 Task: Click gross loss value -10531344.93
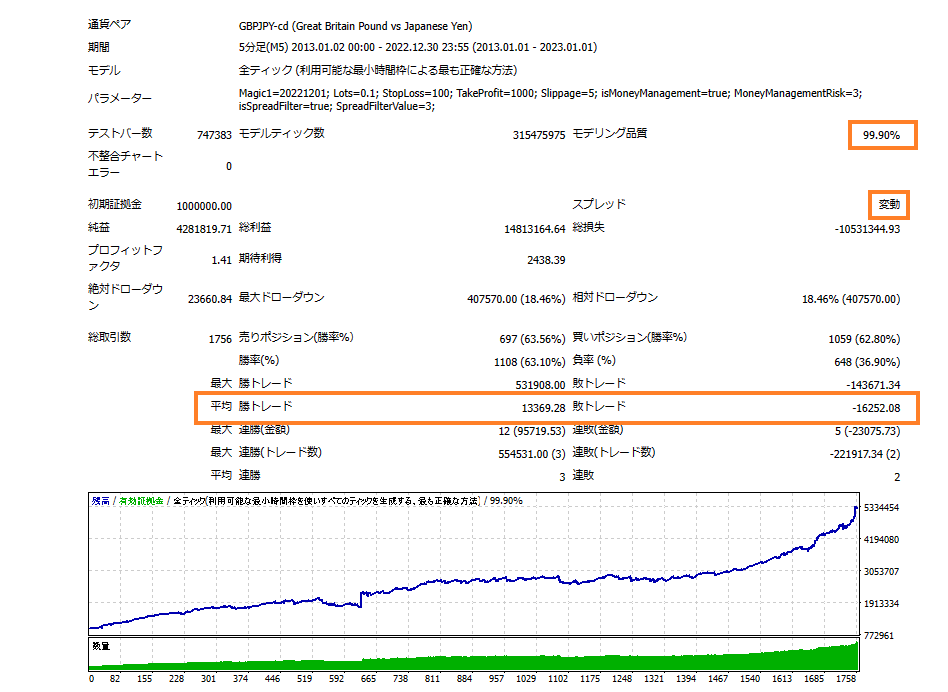pyautogui.click(x=867, y=229)
